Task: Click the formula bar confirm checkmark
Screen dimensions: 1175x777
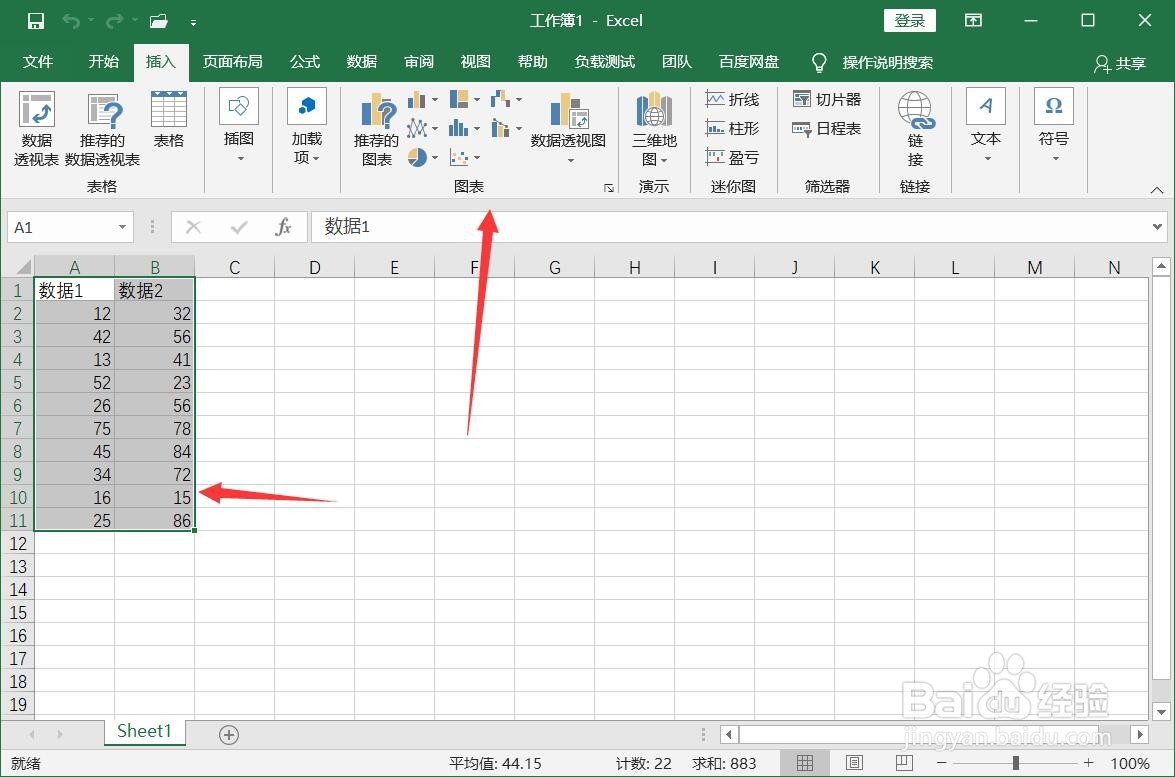Action: click(x=239, y=227)
